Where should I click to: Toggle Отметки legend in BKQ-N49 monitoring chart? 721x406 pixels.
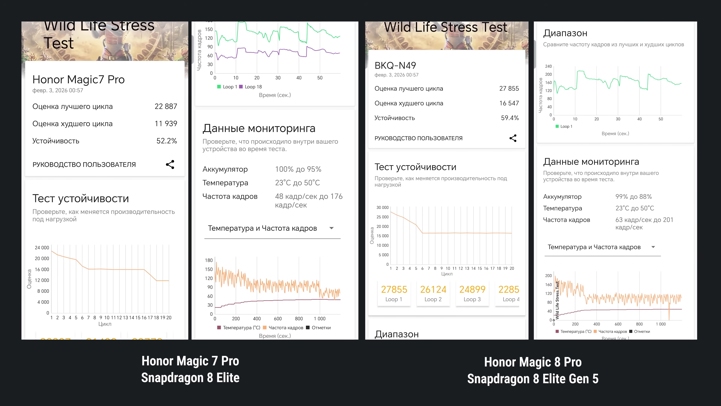click(639, 331)
